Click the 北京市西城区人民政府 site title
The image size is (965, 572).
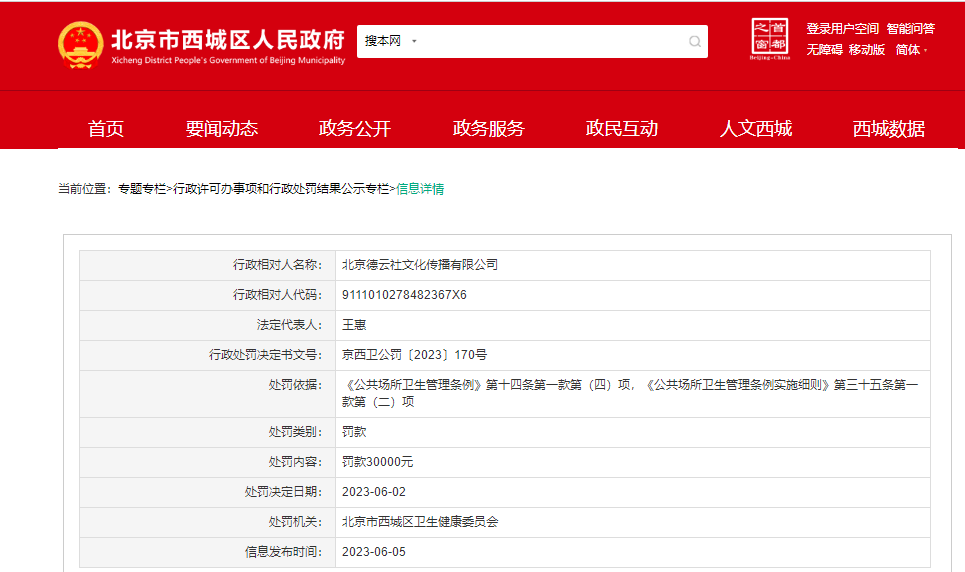[227, 41]
